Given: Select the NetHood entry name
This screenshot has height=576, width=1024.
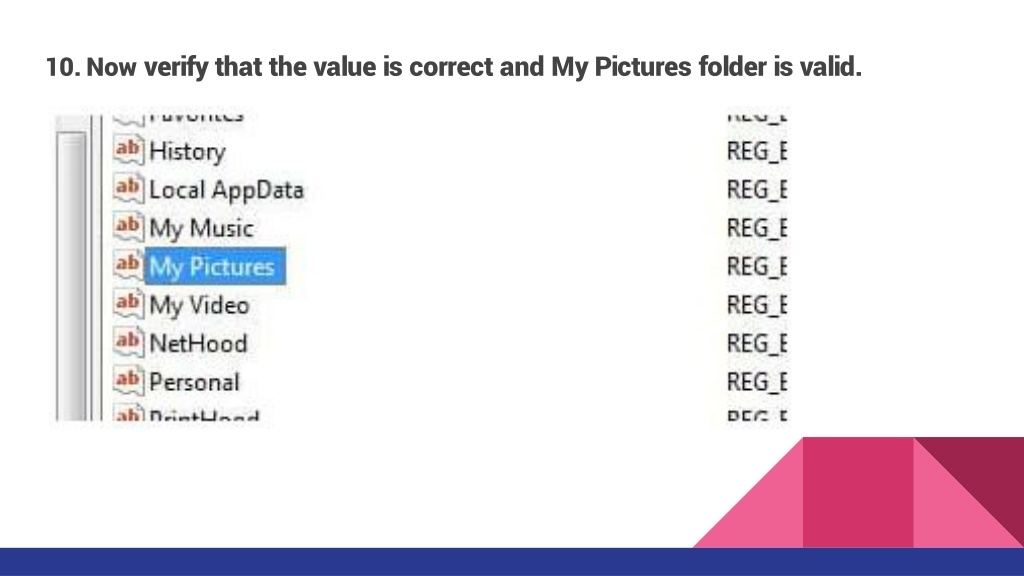Looking at the screenshot, I should click(x=199, y=344).
